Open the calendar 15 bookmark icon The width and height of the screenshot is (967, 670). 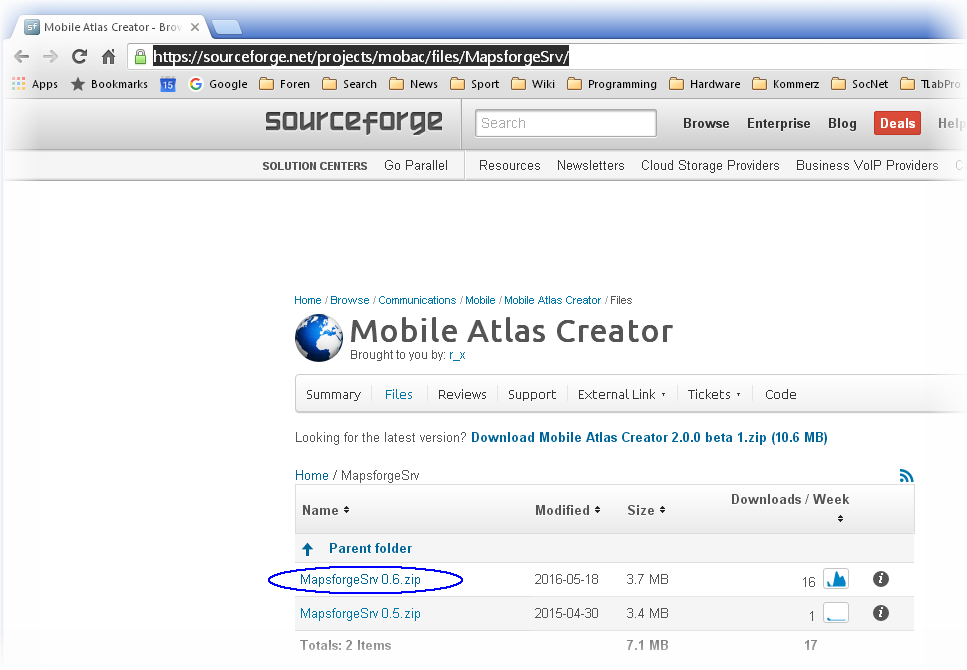coord(168,84)
